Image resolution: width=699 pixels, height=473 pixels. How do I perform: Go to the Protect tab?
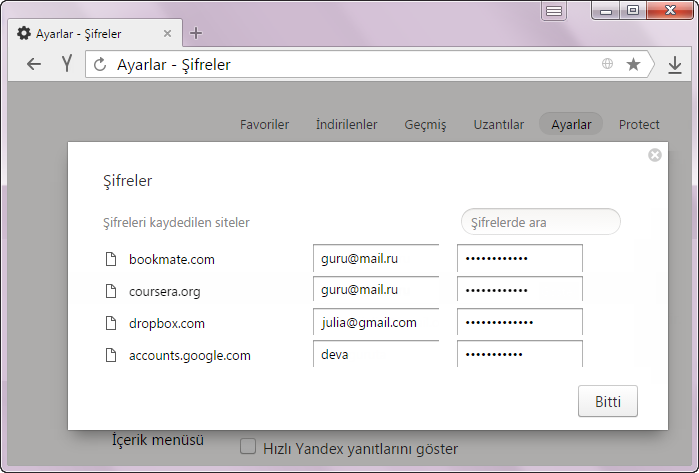tap(639, 124)
